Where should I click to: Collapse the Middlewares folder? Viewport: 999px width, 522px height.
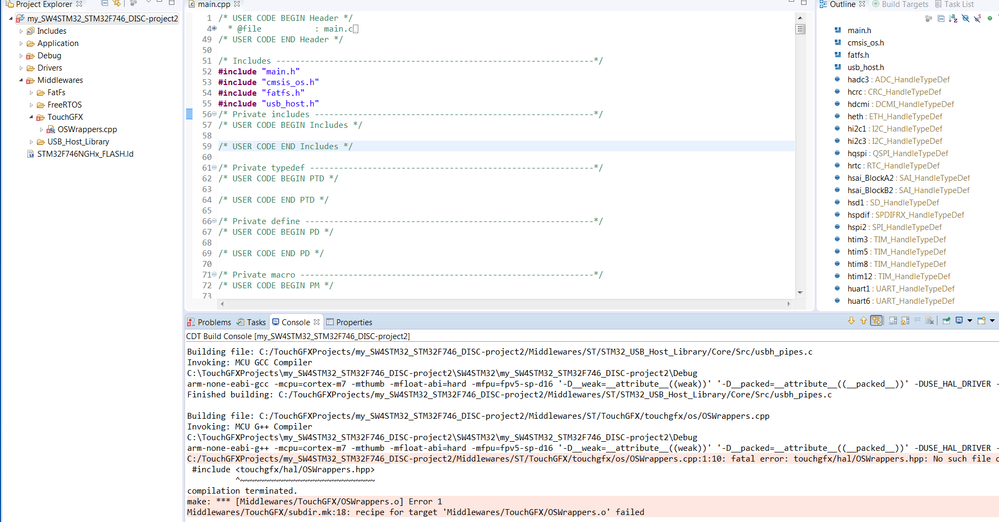21,80
